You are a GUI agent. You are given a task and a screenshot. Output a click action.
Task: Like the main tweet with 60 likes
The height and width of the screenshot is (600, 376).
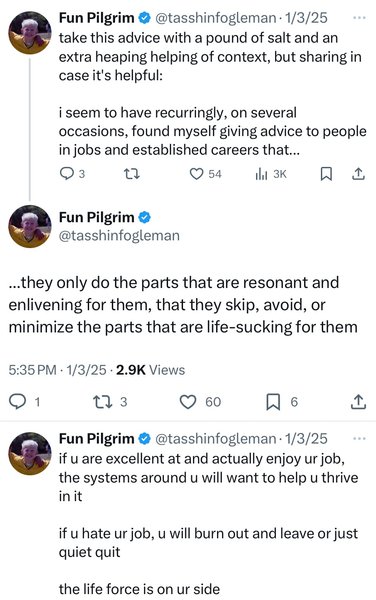pyautogui.click(x=200, y=402)
